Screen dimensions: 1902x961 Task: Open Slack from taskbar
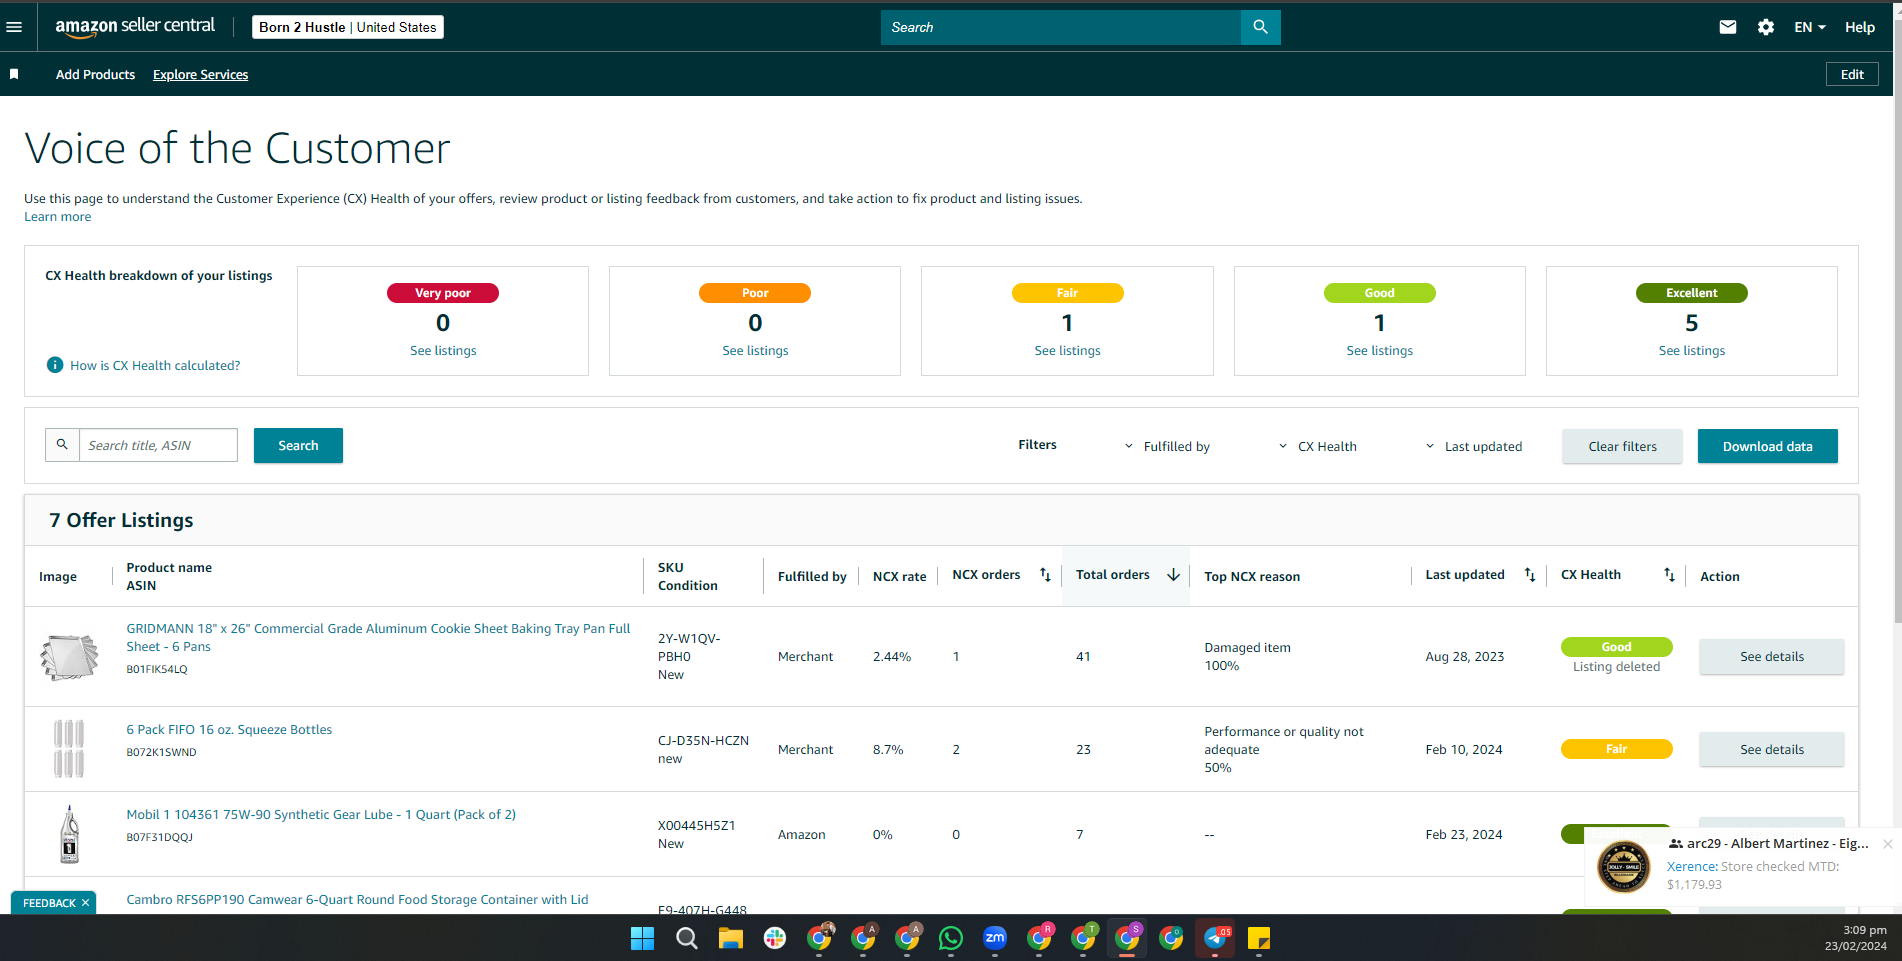[774, 938]
